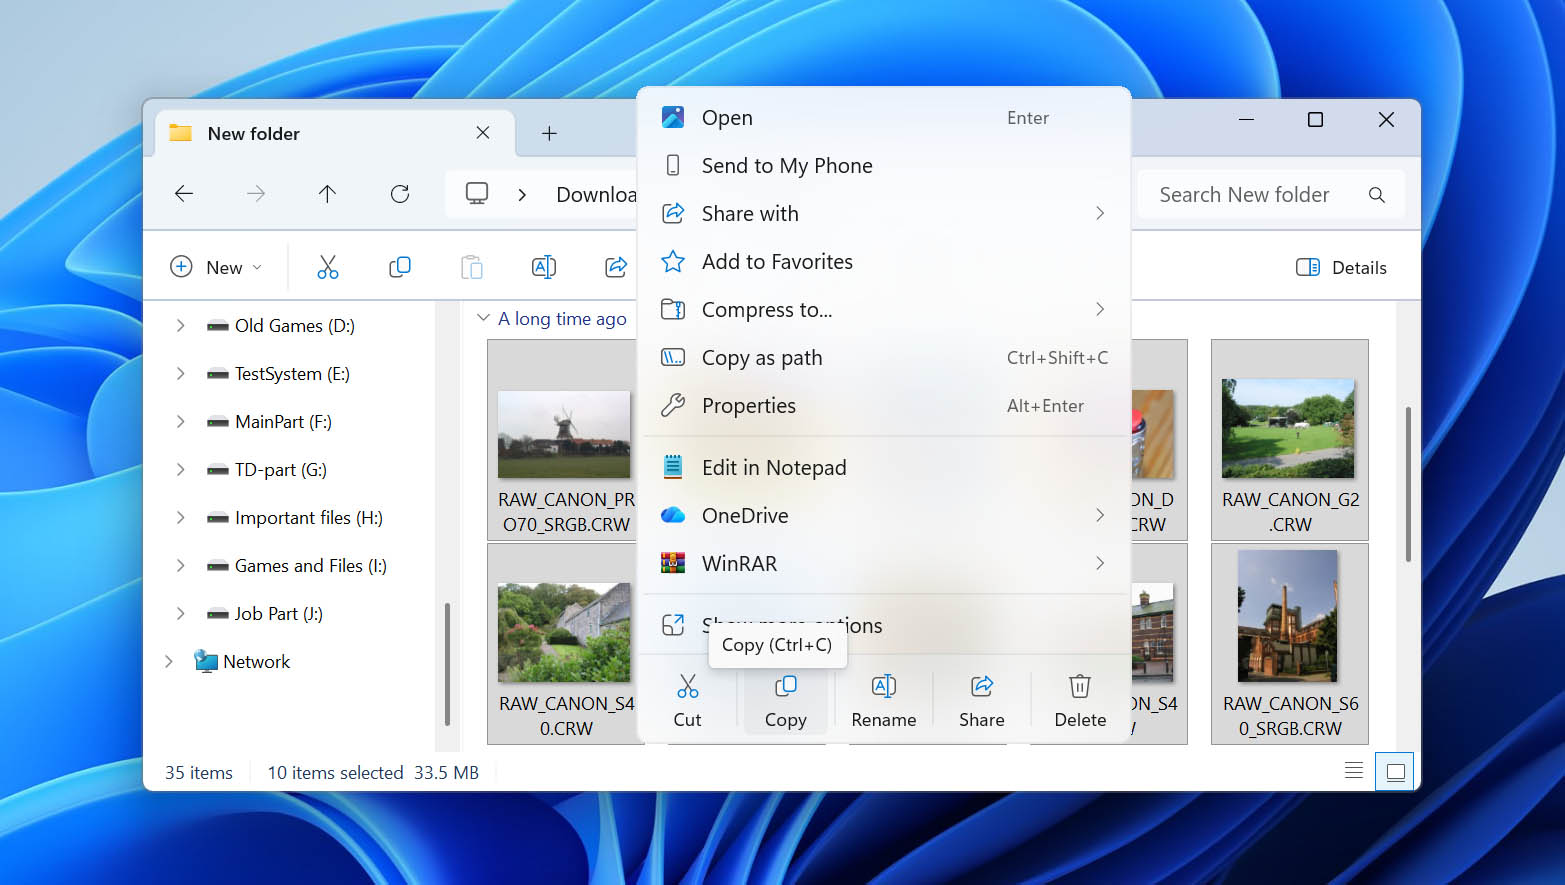This screenshot has width=1565, height=885.
Task: Click the Rename icon in context menu
Action: (884, 686)
